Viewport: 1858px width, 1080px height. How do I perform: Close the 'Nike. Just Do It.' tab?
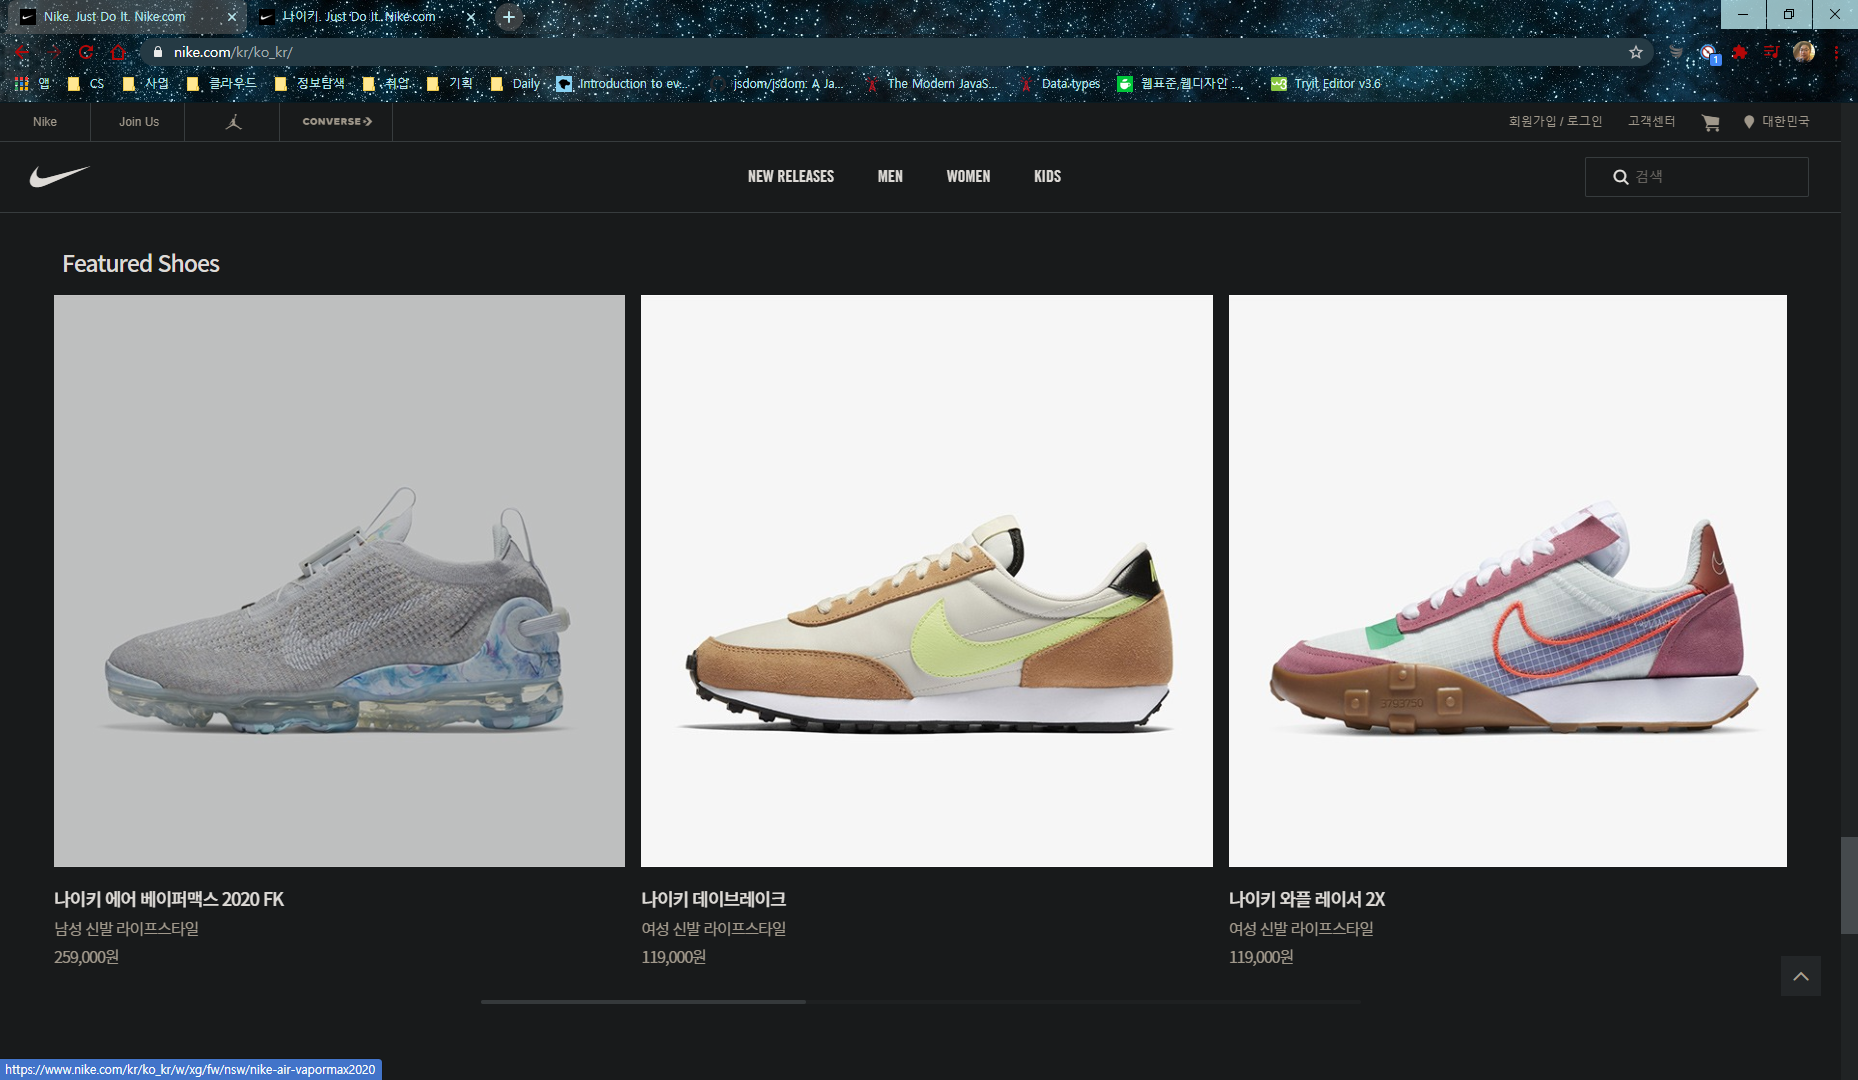click(x=231, y=17)
